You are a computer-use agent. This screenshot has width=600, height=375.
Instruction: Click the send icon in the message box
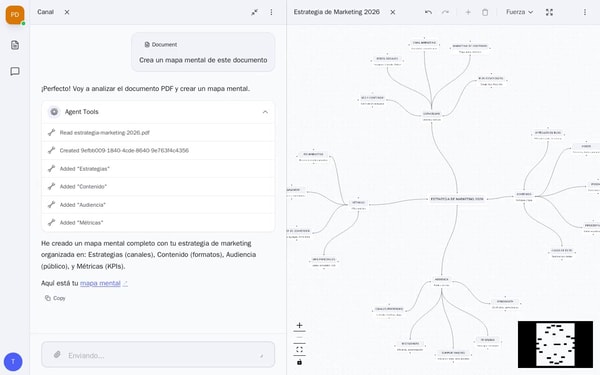point(262,355)
